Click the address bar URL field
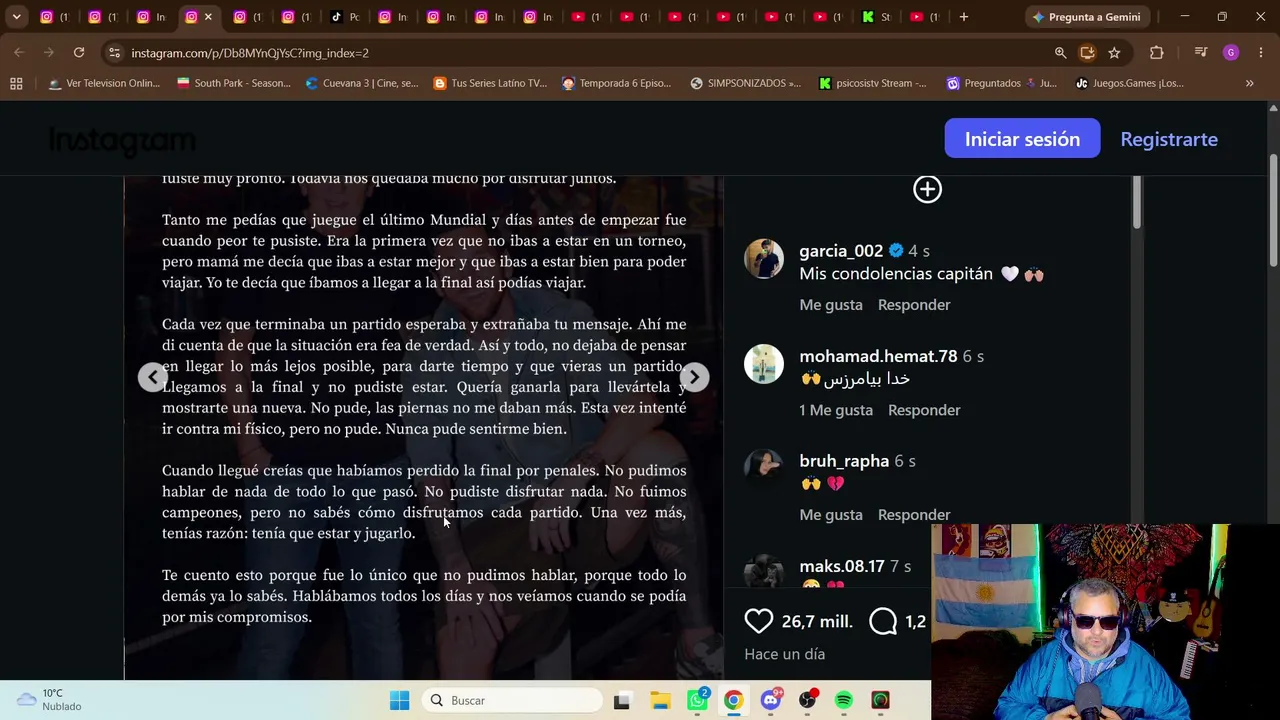The width and height of the screenshot is (1280, 720). pyautogui.click(x=580, y=52)
